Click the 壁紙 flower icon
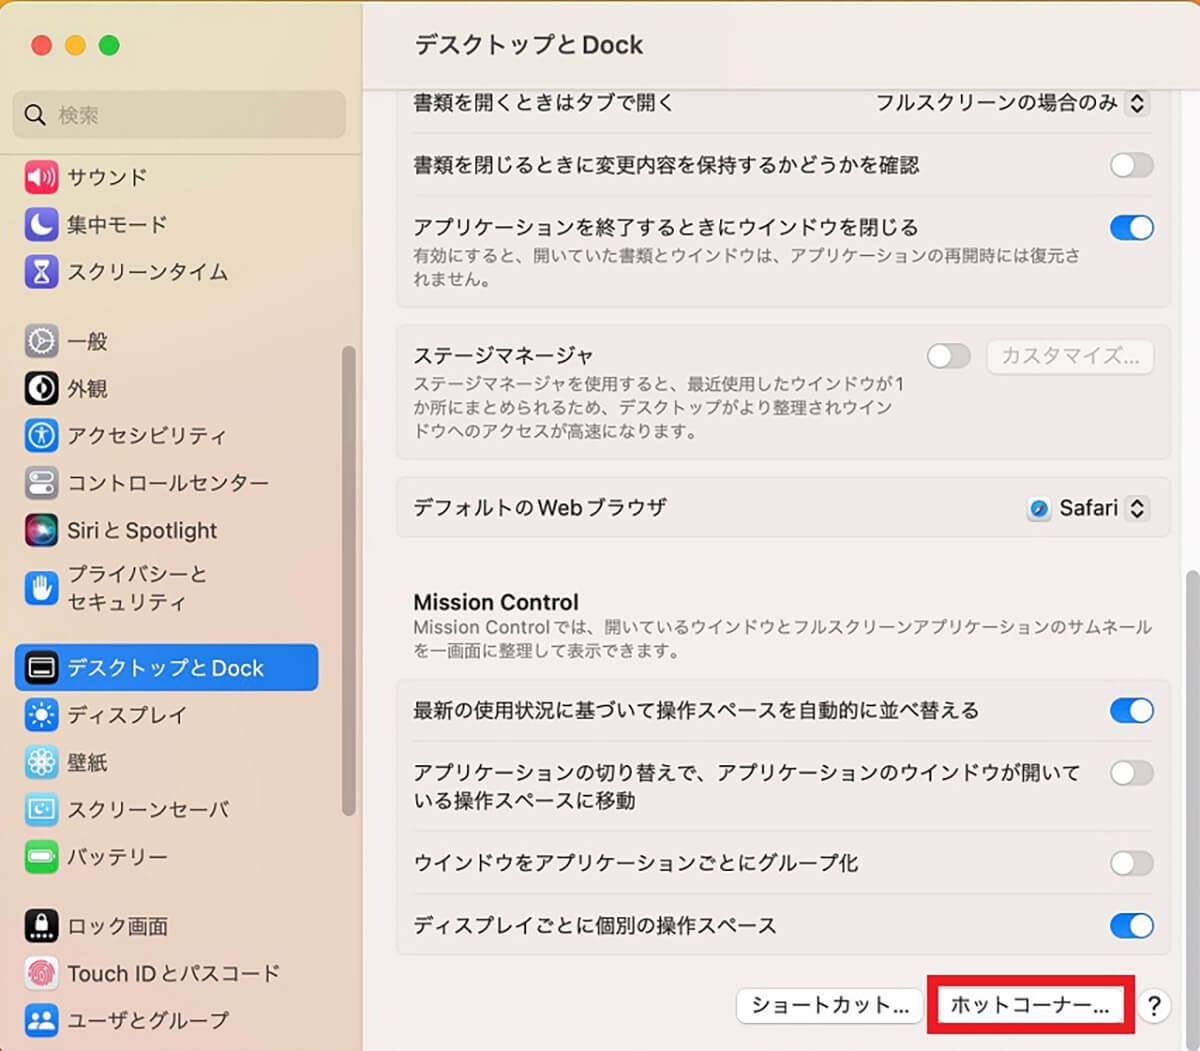Image resolution: width=1200 pixels, height=1051 pixels. pyautogui.click(x=41, y=762)
